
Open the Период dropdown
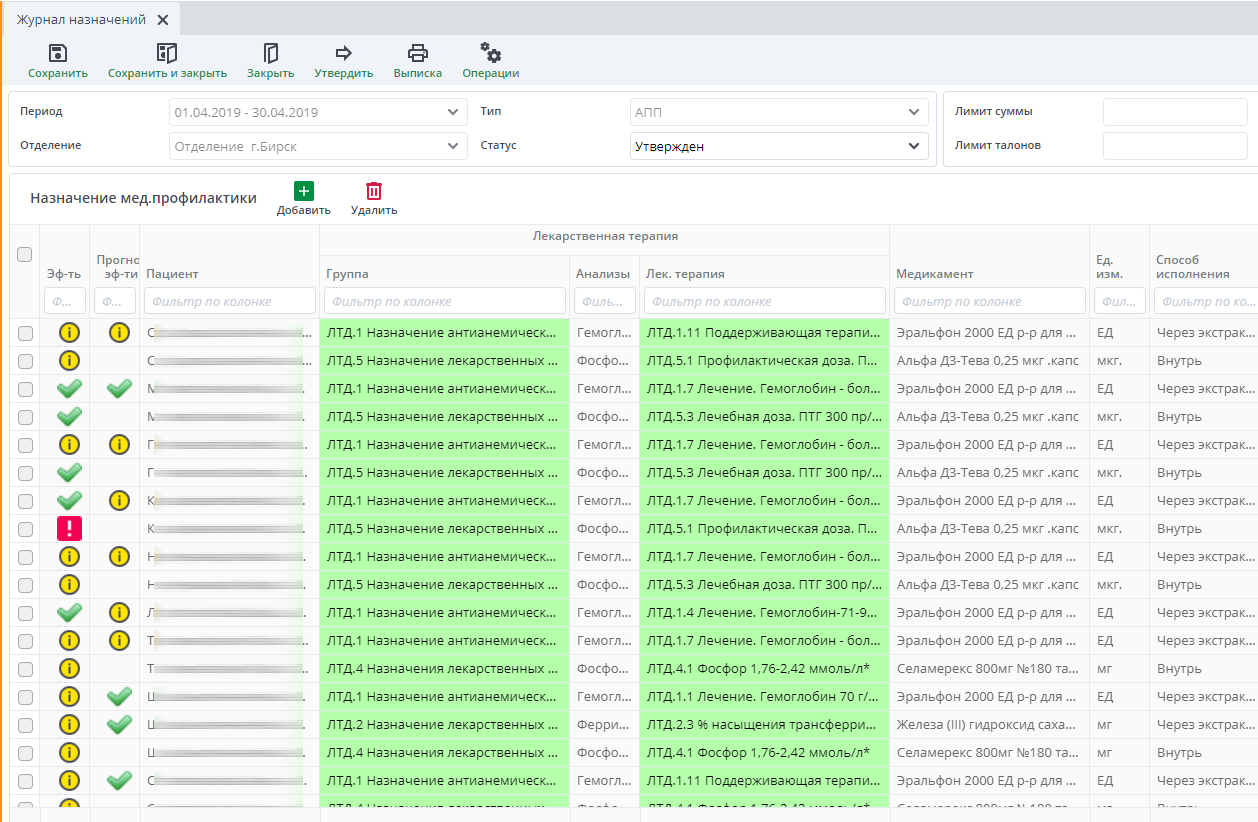(x=317, y=112)
